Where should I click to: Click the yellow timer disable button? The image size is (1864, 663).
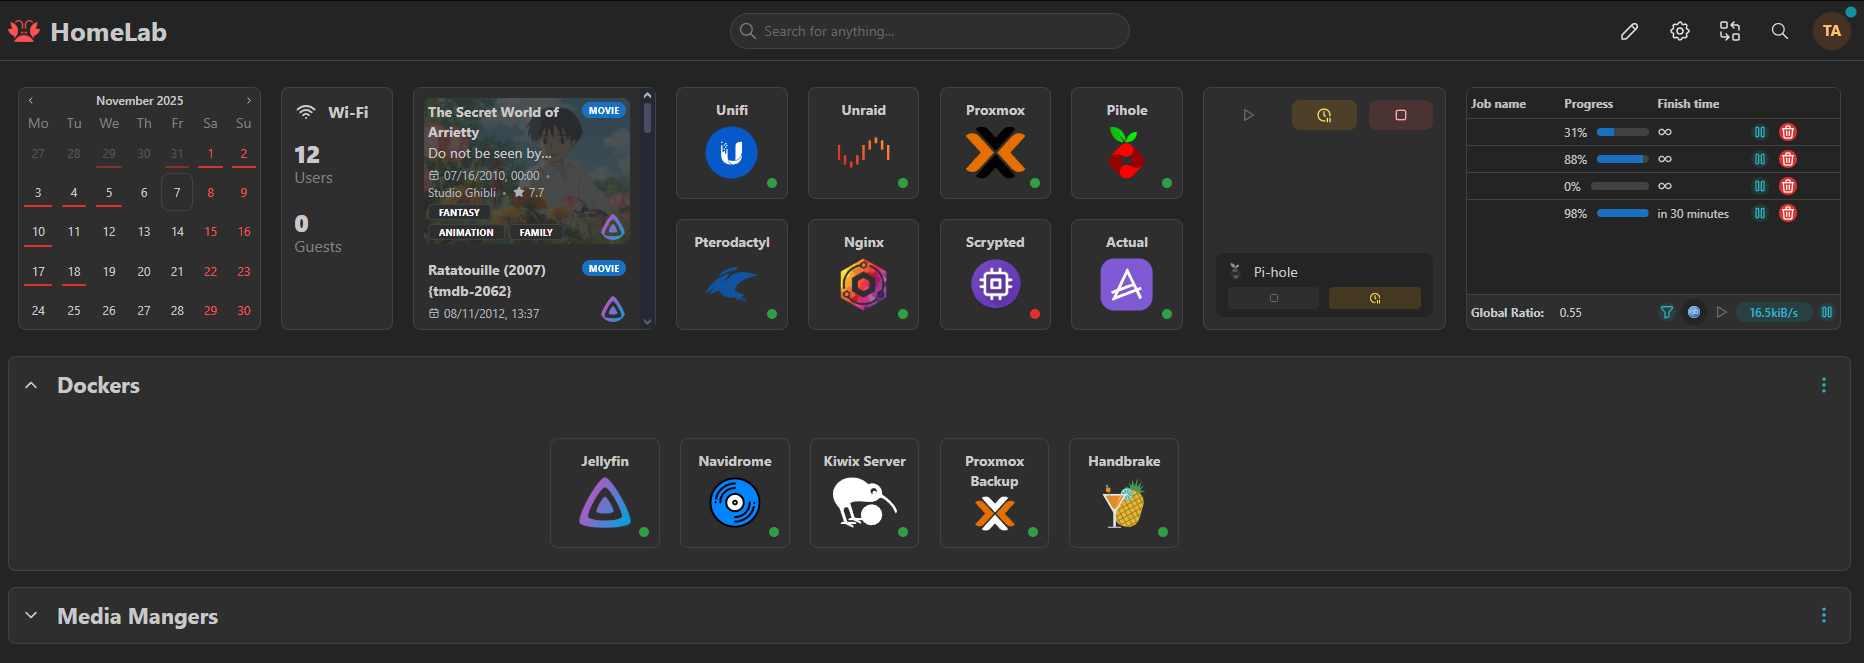coord(1324,115)
